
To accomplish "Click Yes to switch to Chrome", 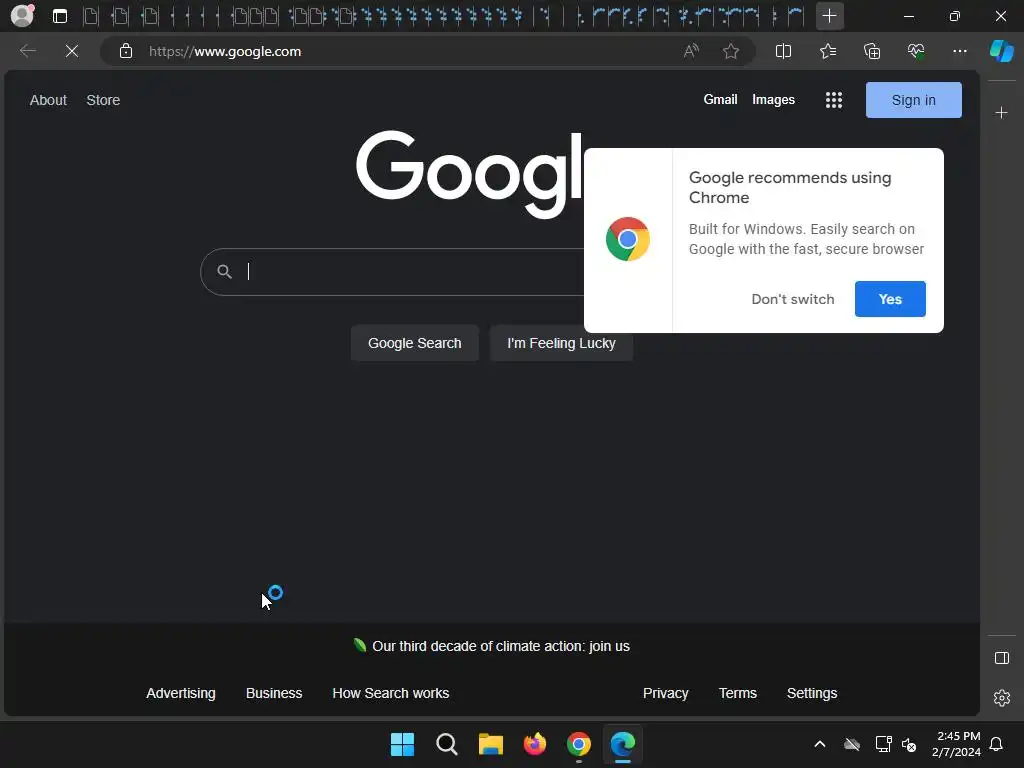I will (890, 299).
